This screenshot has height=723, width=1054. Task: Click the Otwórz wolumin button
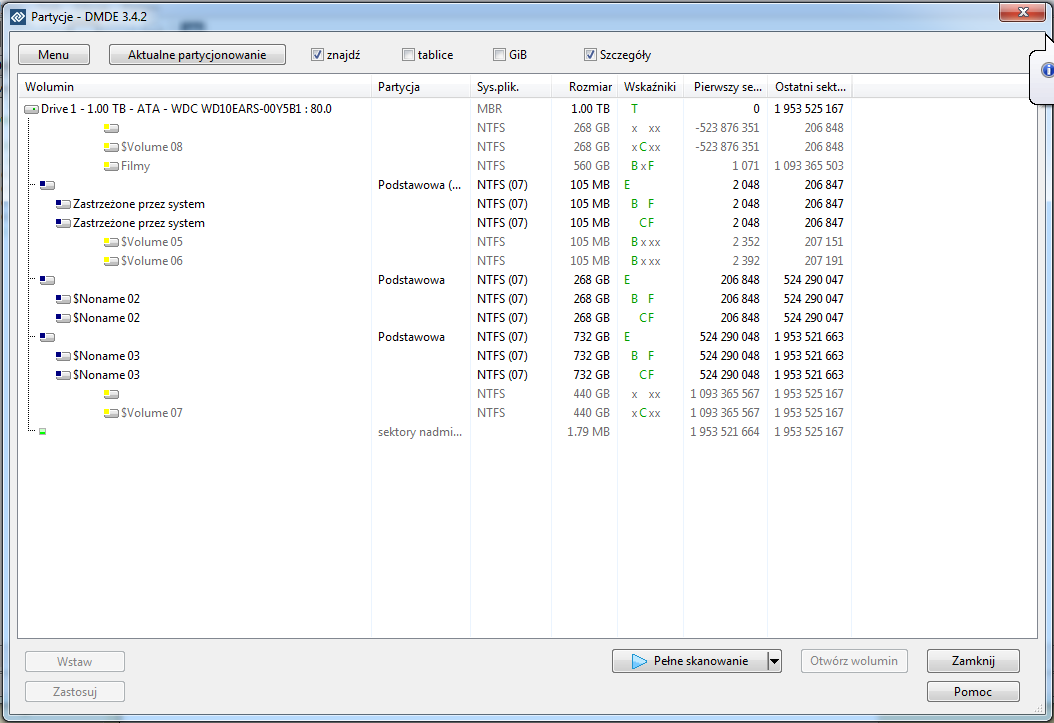[854, 661]
